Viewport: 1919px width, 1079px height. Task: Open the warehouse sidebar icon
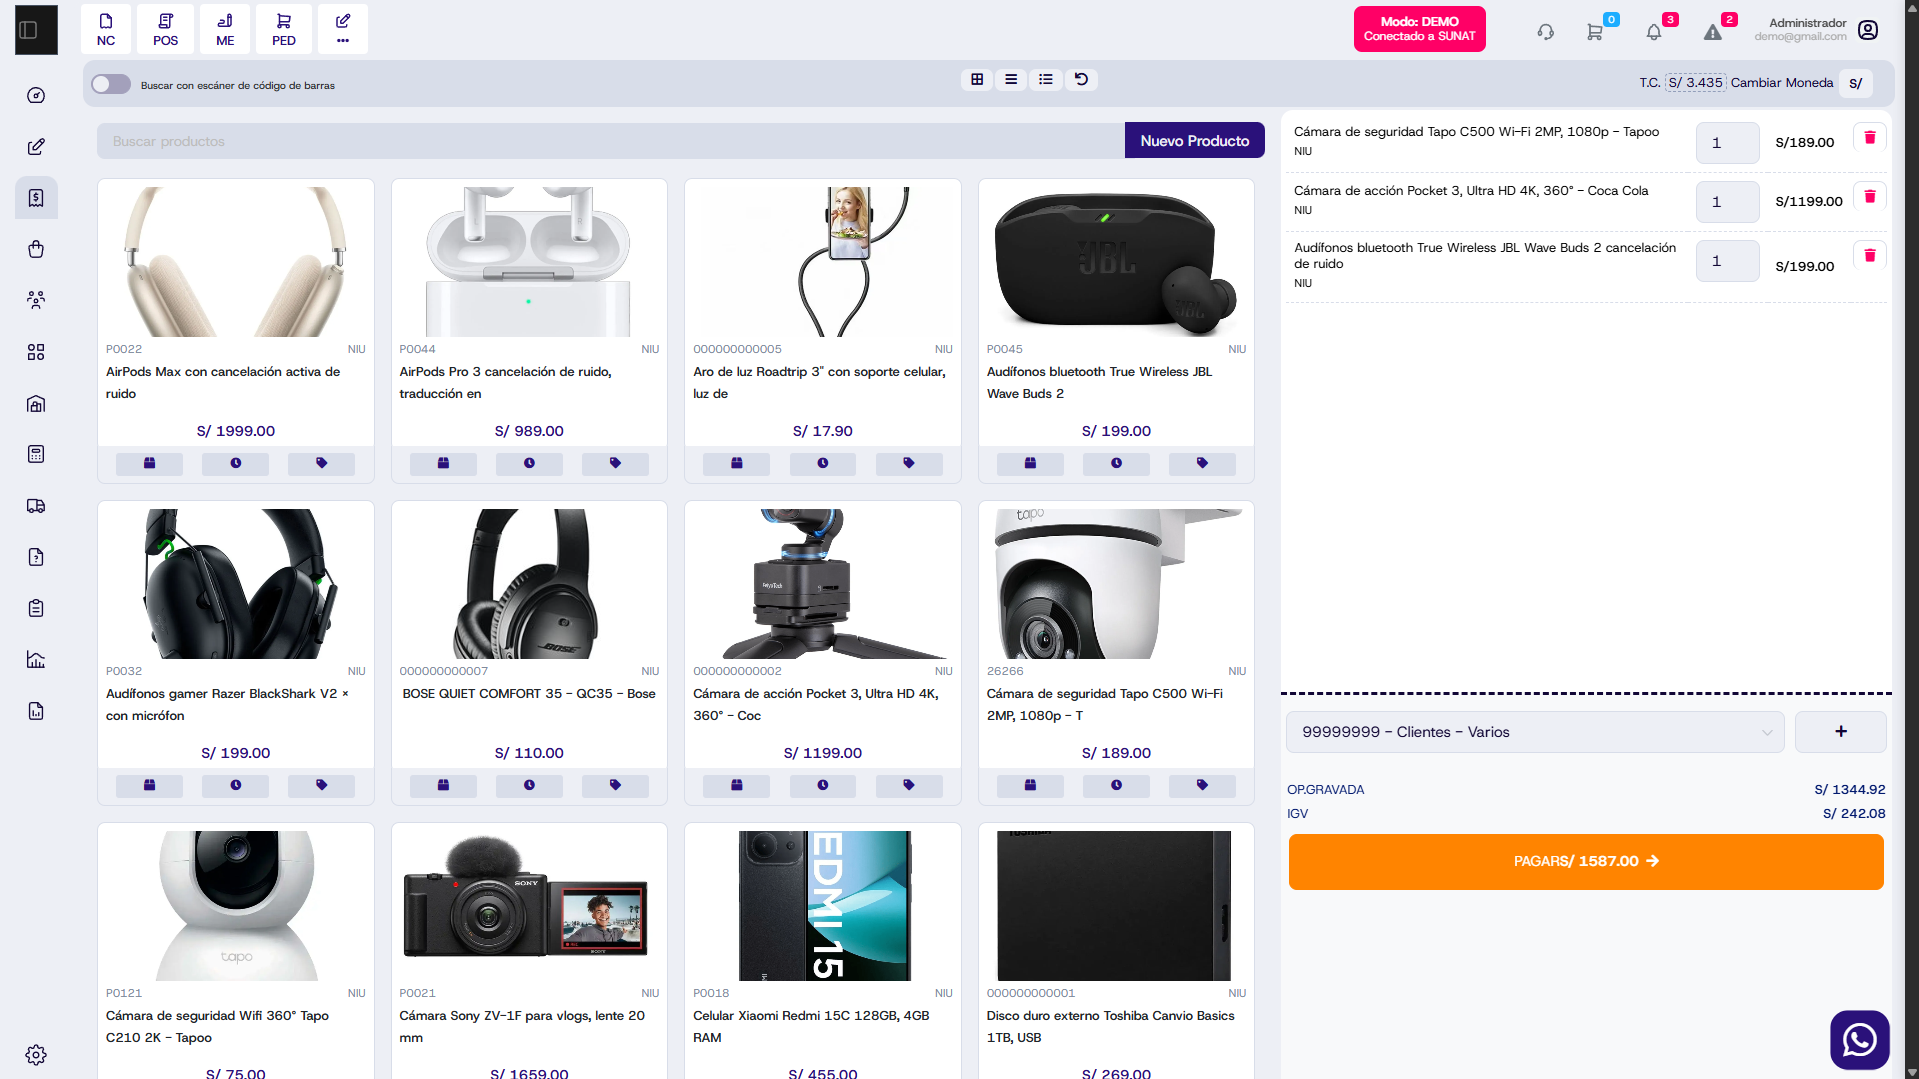click(x=36, y=404)
